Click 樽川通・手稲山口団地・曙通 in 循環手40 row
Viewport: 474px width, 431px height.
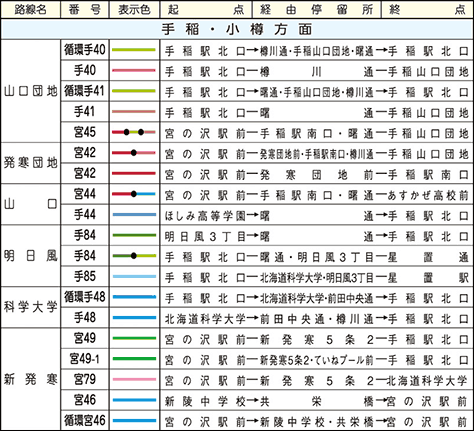(x=317, y=51)
